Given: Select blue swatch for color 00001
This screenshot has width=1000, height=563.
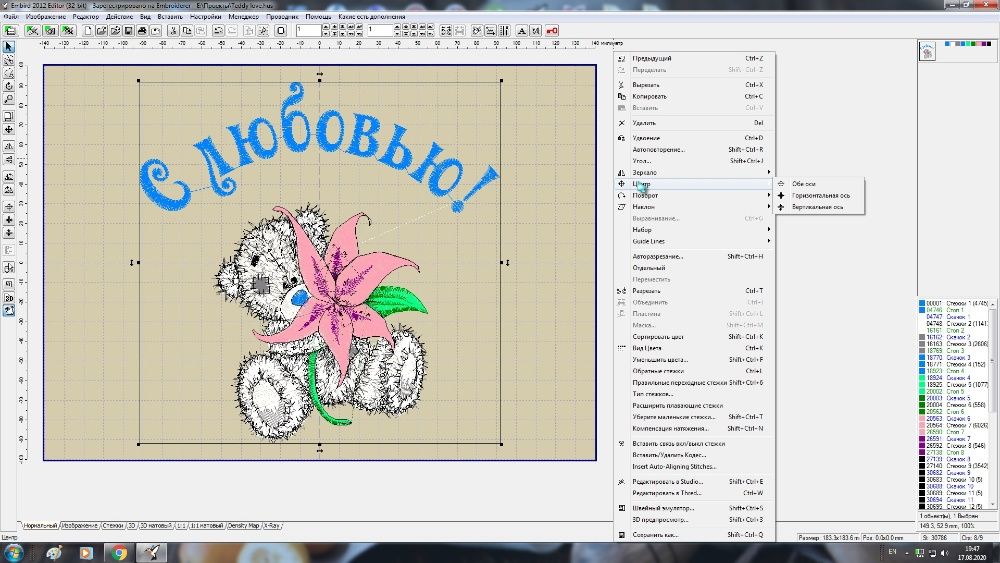Looking at the screenshot, I should tap(922, 303).
